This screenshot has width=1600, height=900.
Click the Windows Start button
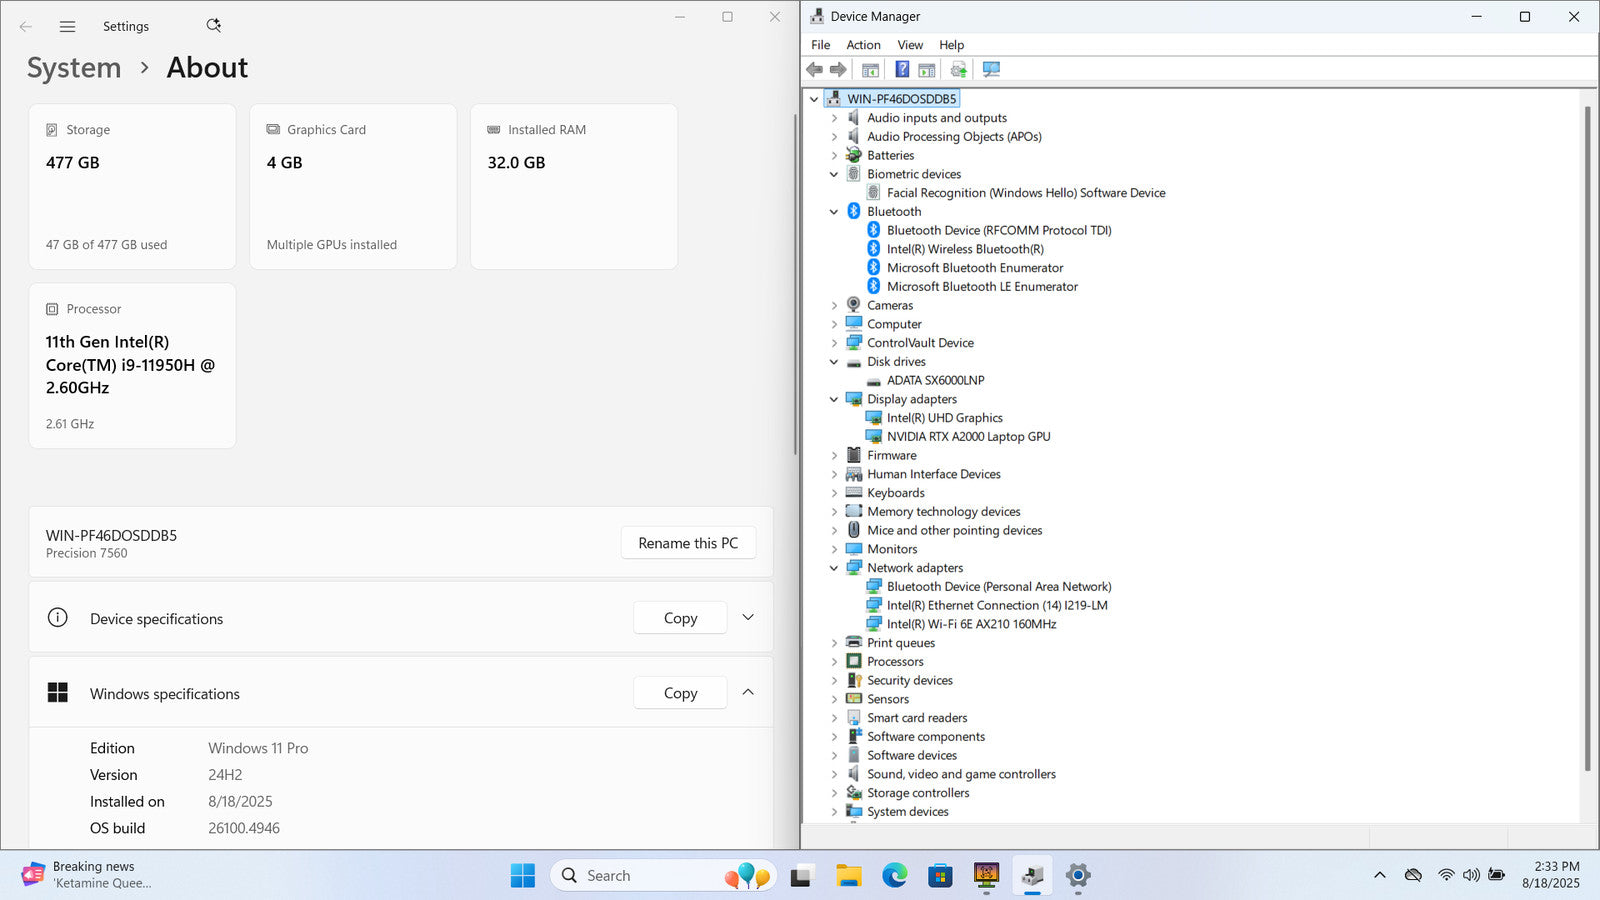[522, 876]
